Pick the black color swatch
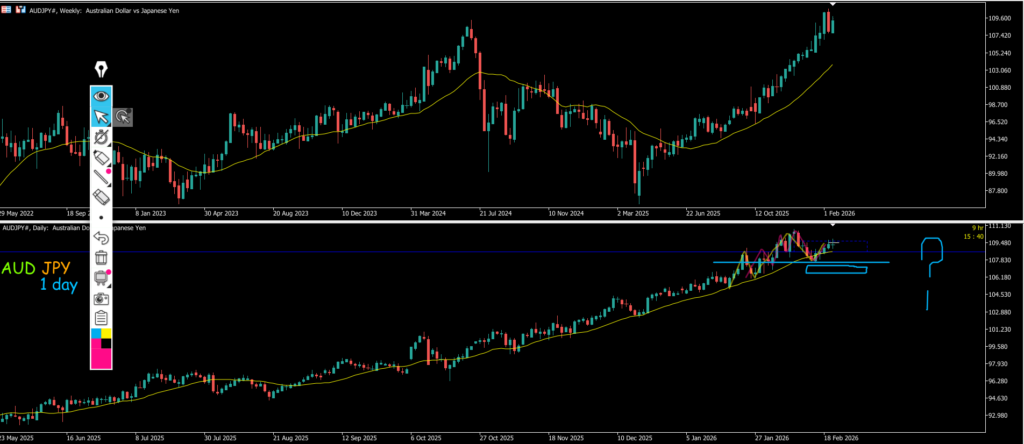The width and height of the screenshot is (1024, 444). coord(106,343)
